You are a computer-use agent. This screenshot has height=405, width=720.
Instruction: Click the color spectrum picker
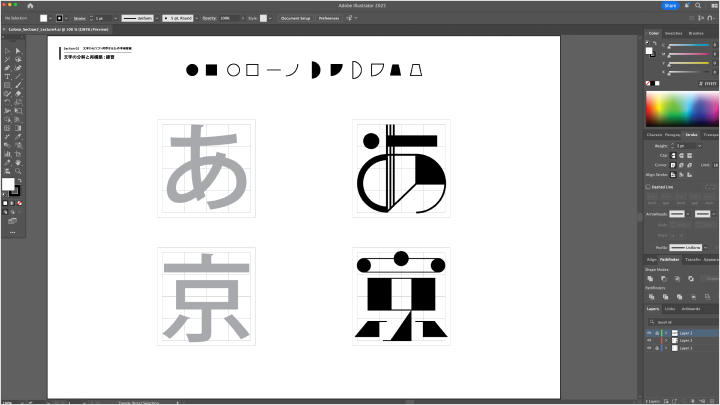(x=682, y=109)
